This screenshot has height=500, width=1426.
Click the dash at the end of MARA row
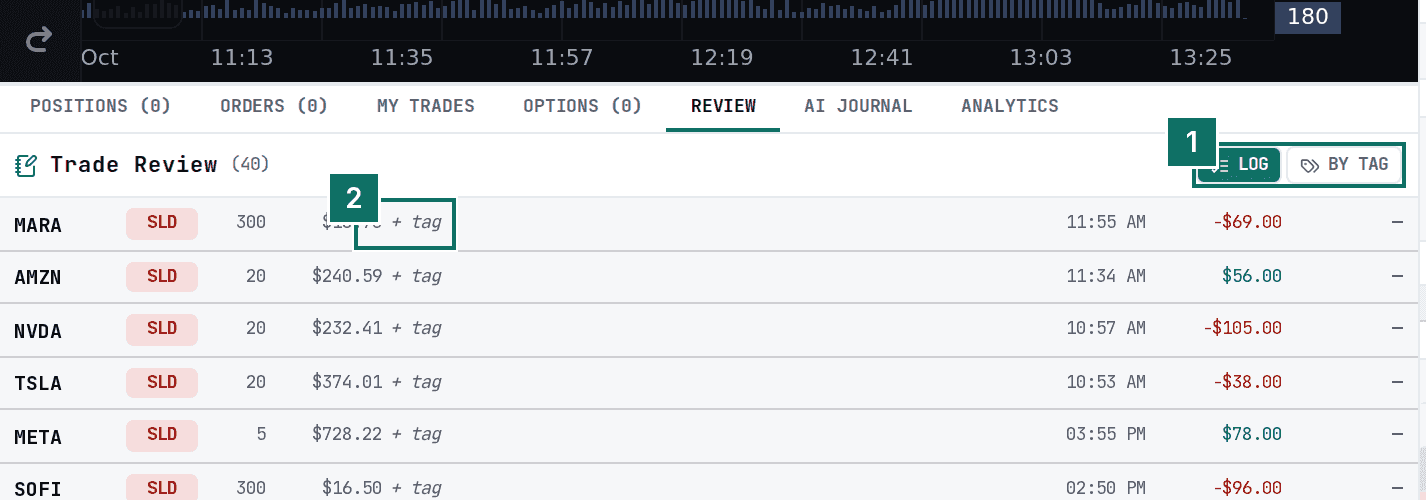[1397, 222]
